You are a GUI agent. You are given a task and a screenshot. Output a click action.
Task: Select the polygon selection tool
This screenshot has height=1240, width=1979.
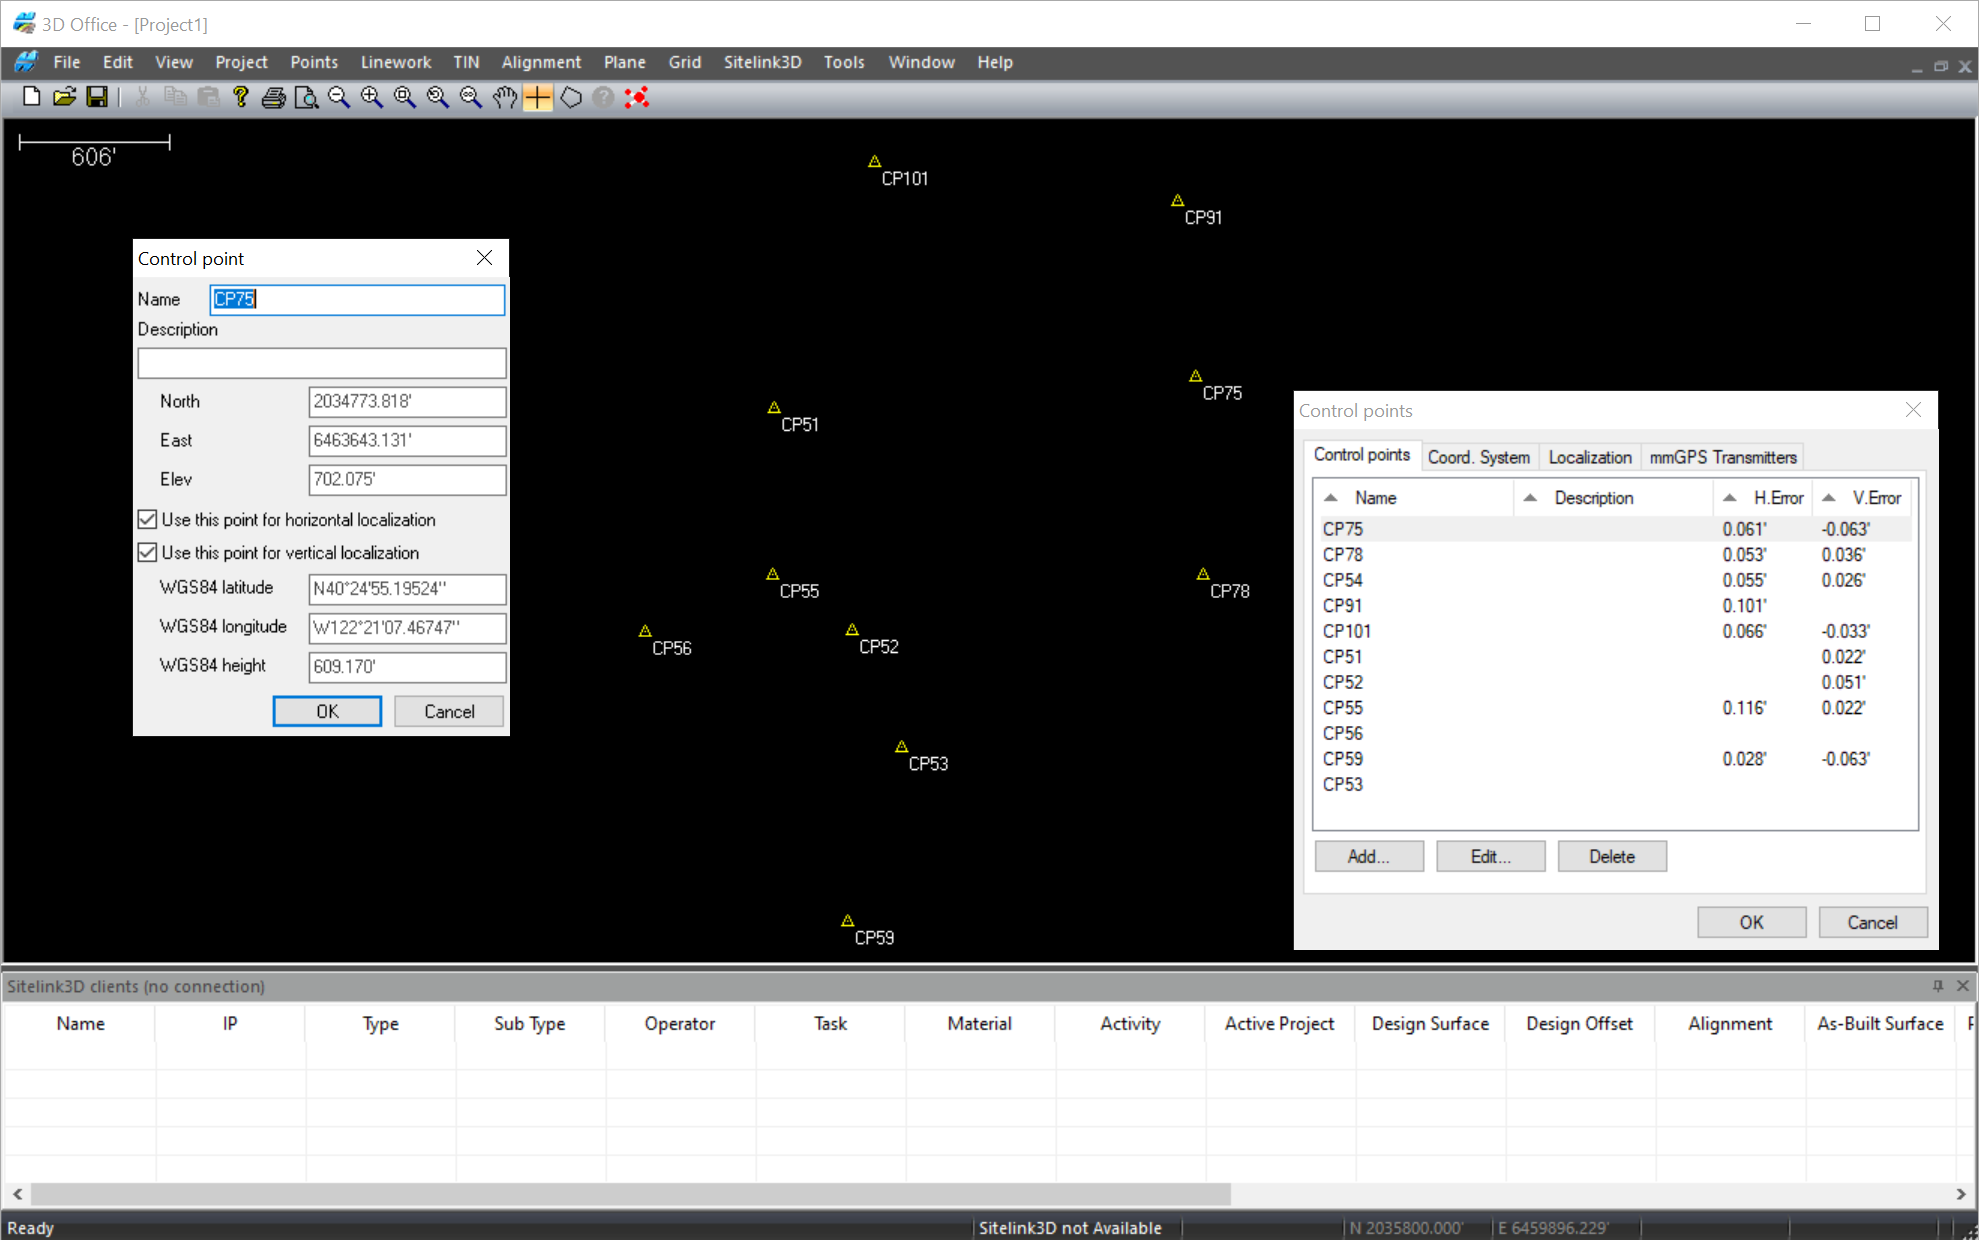(571, 97)
